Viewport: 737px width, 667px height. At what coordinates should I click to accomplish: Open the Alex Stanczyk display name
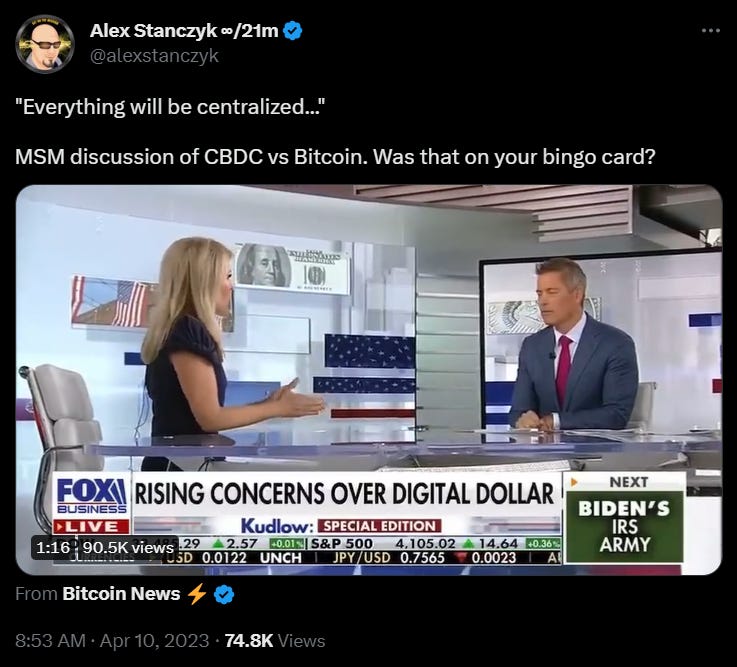(184, 31)
